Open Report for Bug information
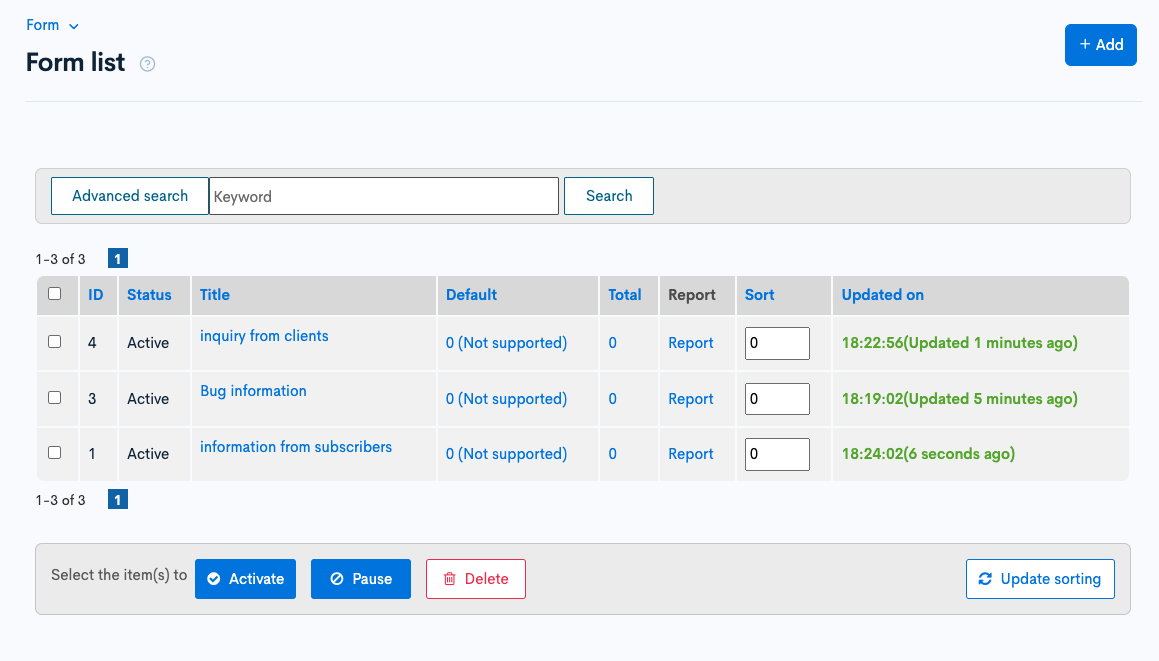 pos(690,399)
